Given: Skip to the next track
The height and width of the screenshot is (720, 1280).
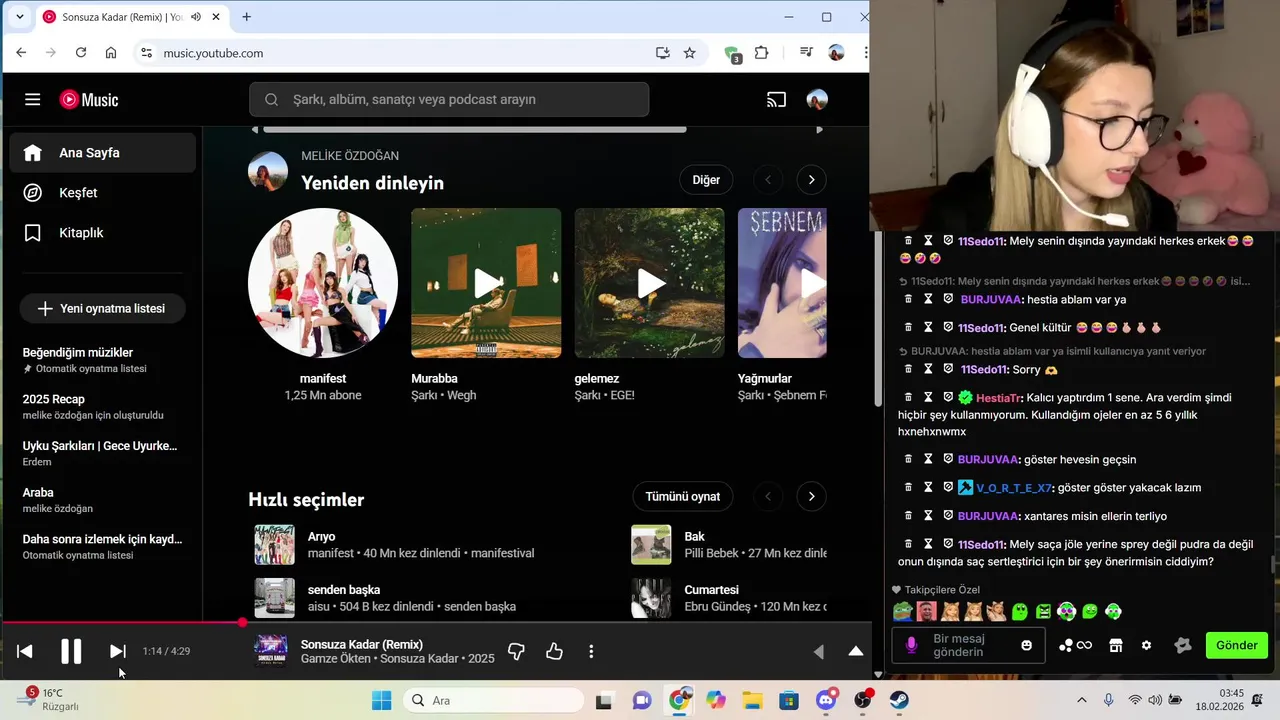Looking at the screenshot, I should tap(117, 651).
